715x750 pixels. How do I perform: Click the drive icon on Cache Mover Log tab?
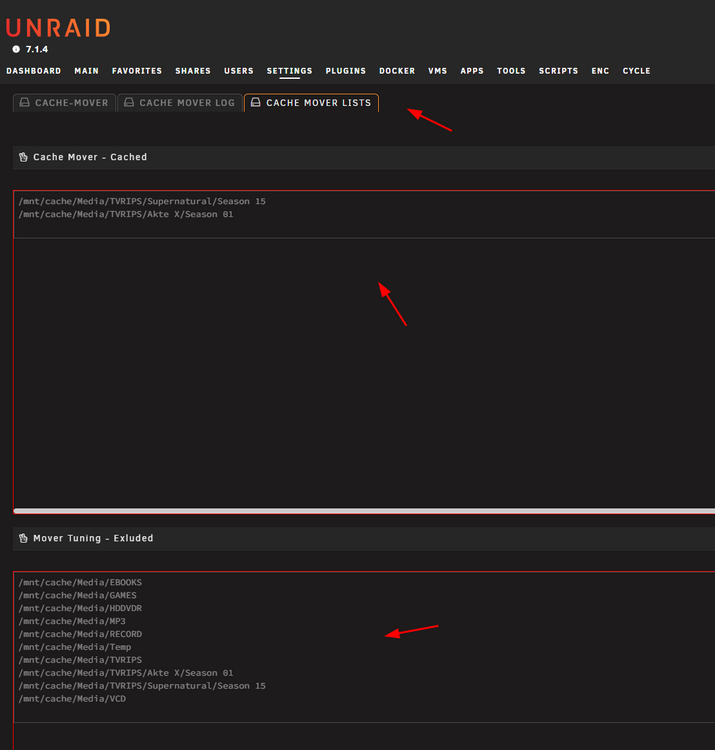pos(129,102)
